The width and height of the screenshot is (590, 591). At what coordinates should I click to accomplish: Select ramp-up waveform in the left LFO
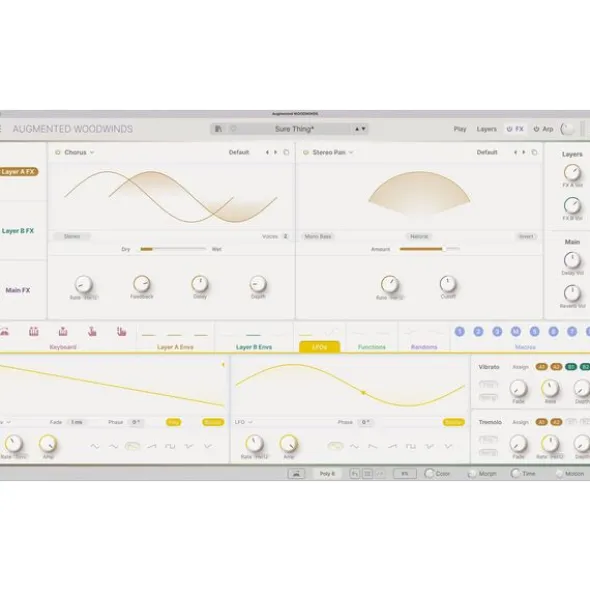[x=152, y=446]
